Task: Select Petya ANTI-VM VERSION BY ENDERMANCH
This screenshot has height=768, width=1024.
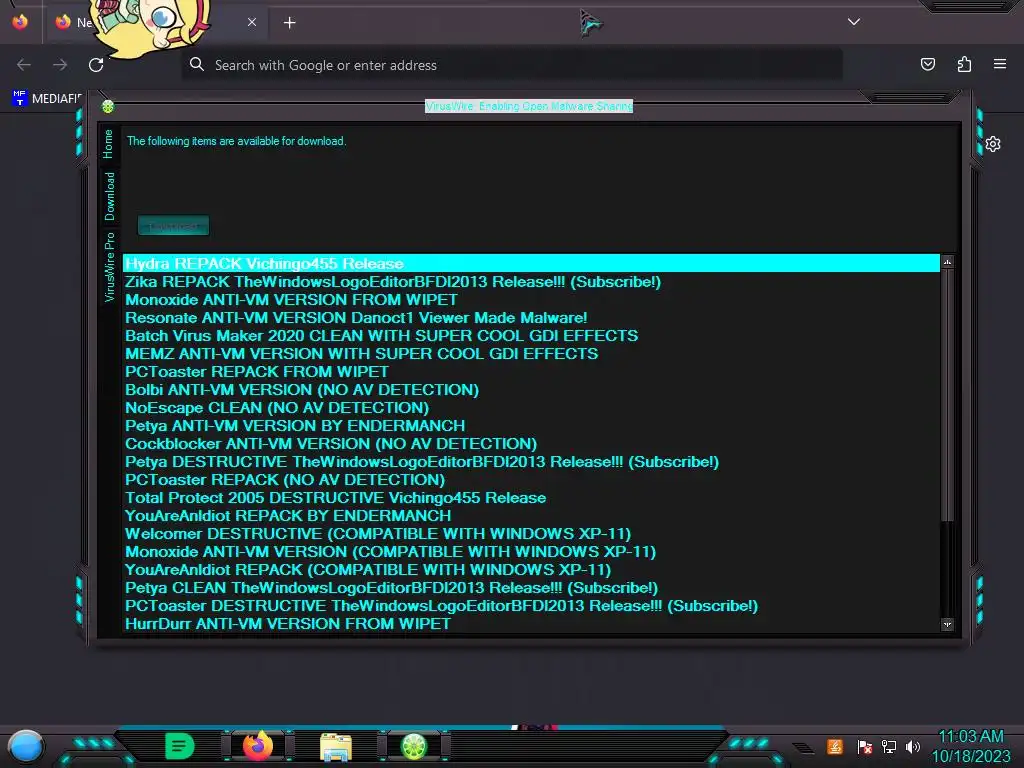Action: [531, 426]
